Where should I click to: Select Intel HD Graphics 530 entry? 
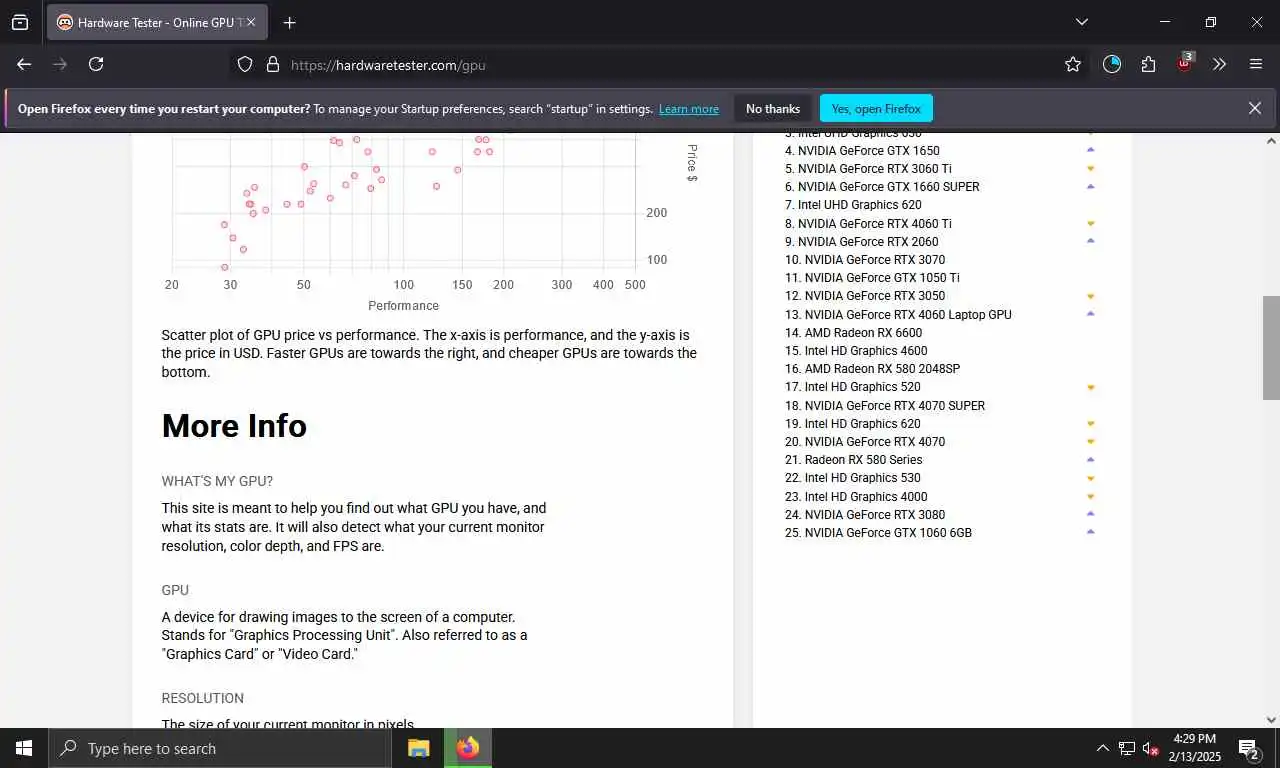coord(863,478)
